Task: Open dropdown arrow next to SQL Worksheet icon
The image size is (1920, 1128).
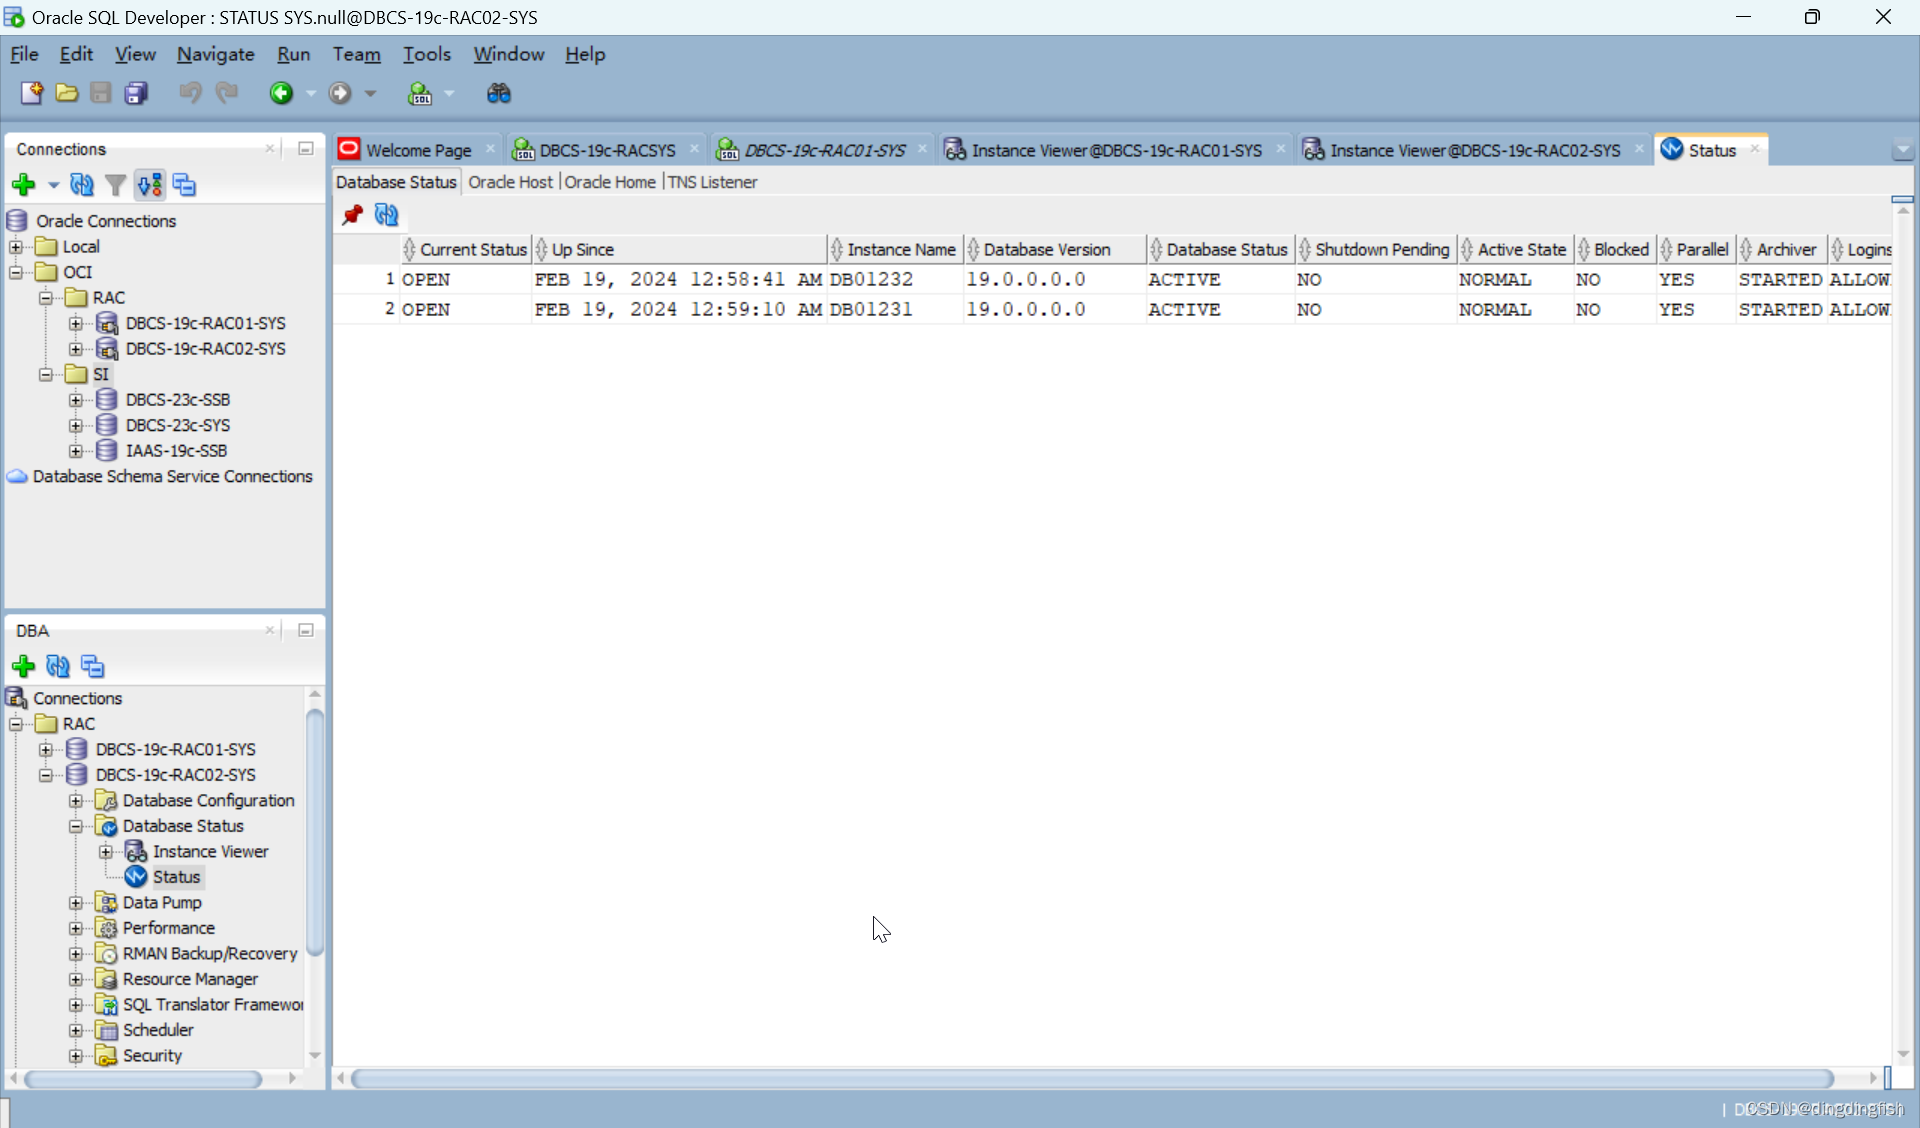Action: (x=450, y=93)
